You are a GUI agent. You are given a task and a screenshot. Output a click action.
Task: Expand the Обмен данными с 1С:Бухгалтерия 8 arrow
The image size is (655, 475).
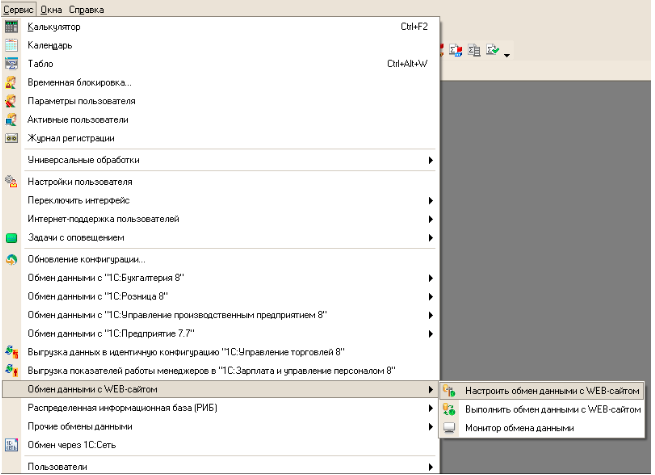[431, 278]
